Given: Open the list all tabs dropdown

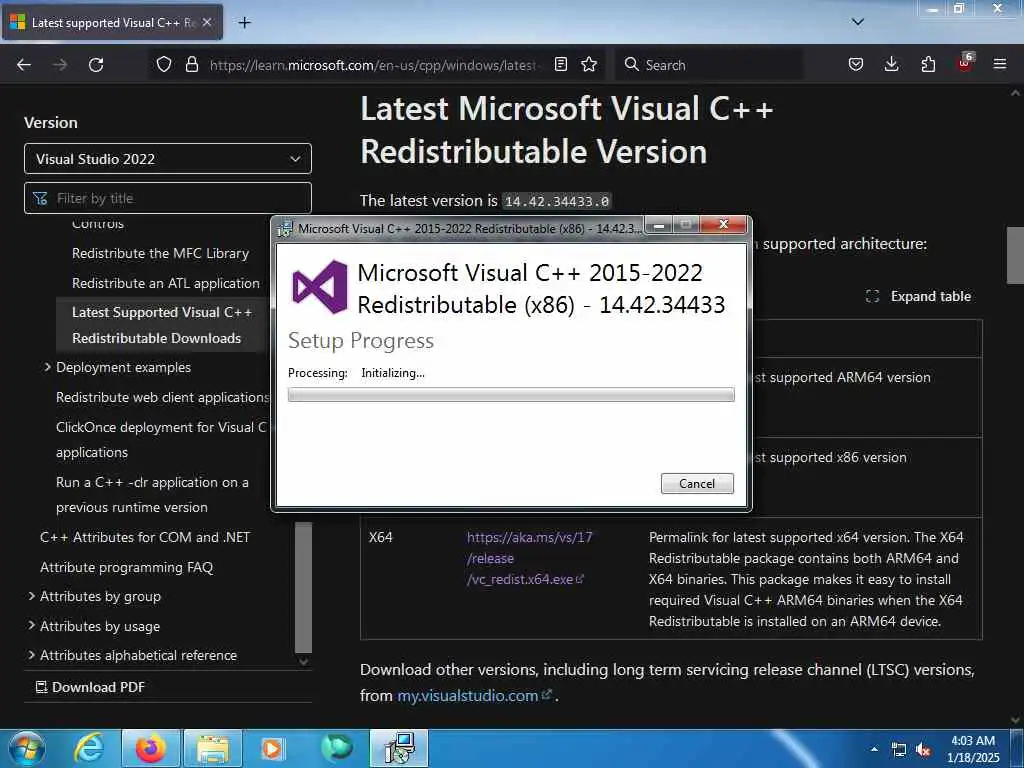Looking at the screenshot, I should 857,22.
